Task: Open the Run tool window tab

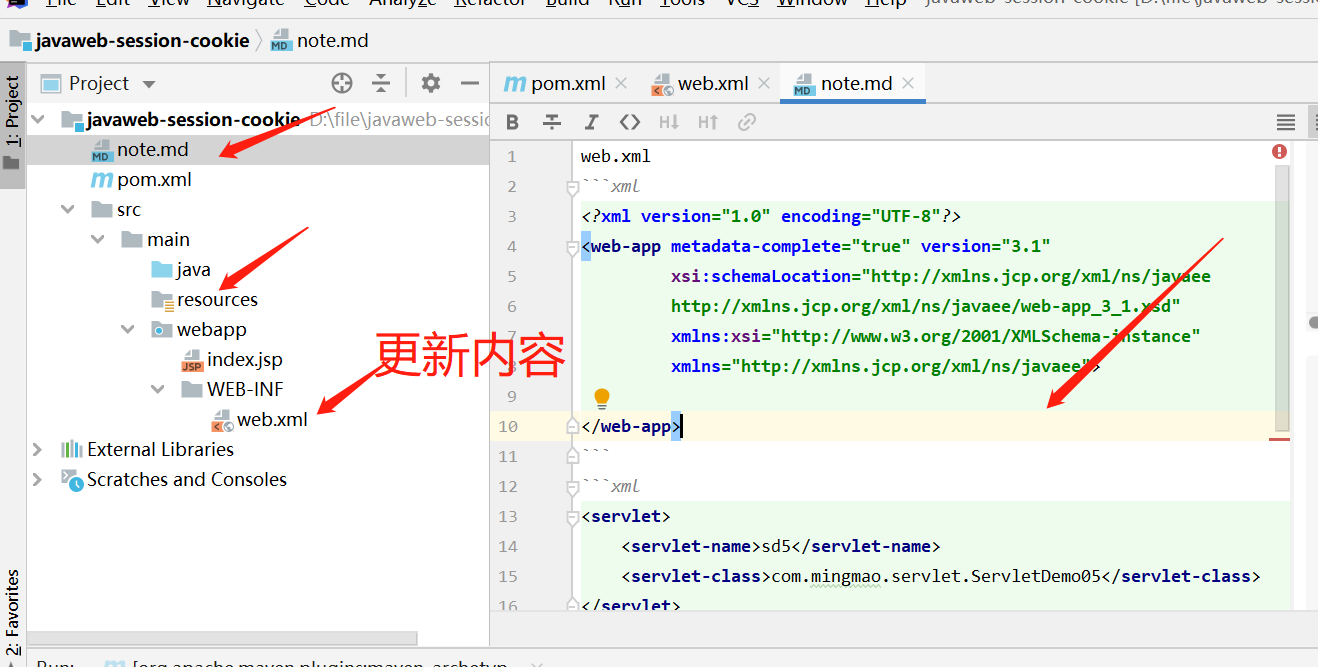Action: [x=57, y=662]
